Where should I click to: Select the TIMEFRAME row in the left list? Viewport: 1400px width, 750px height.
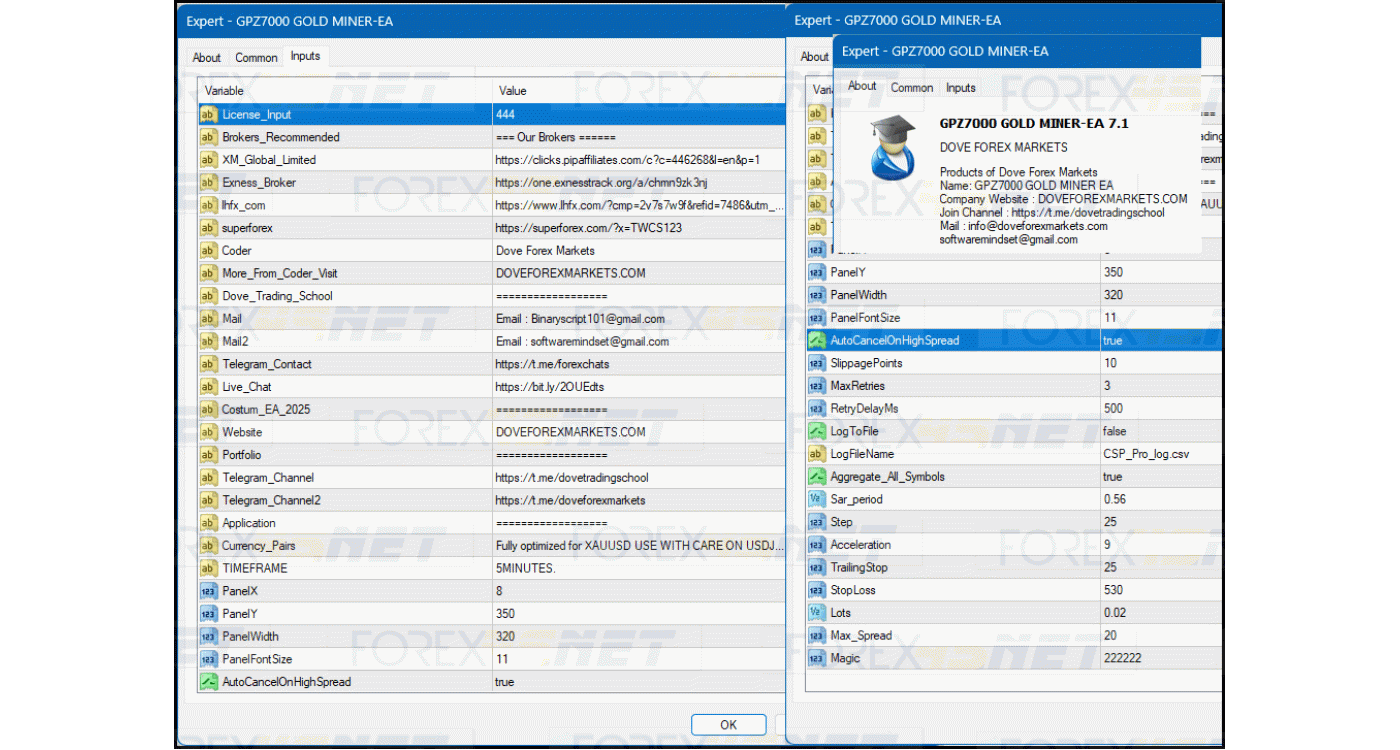pos(254,569)
